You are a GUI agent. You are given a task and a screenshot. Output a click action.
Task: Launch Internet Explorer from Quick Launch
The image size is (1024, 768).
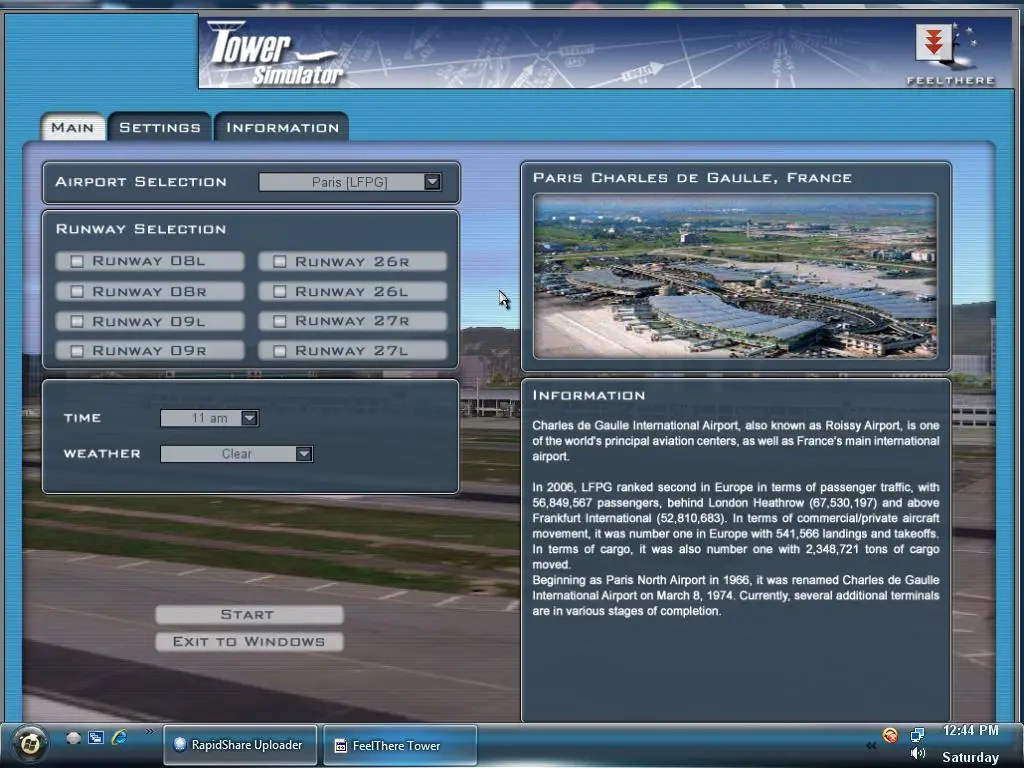point(120,737)
